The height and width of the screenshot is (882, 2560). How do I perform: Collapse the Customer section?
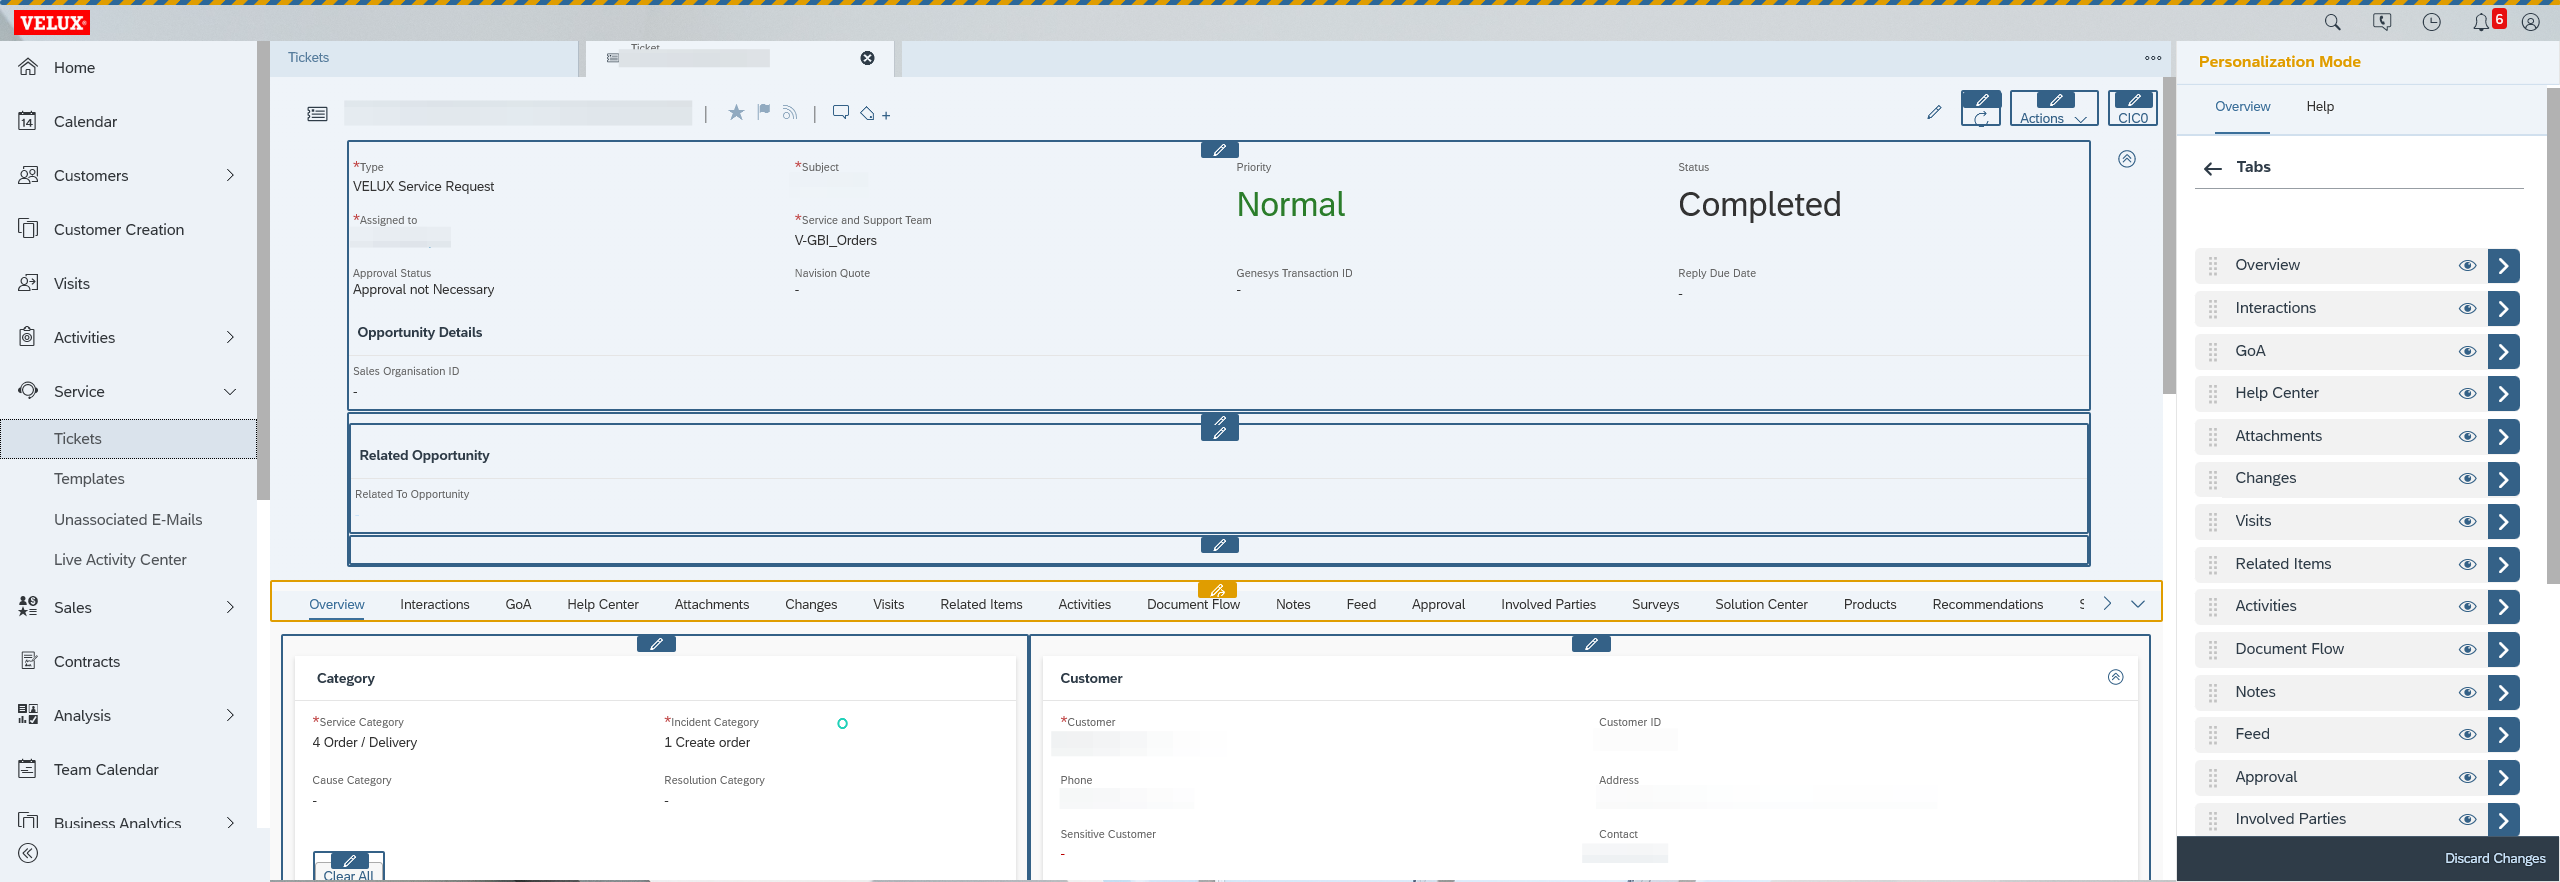[x=2116, y=677]
